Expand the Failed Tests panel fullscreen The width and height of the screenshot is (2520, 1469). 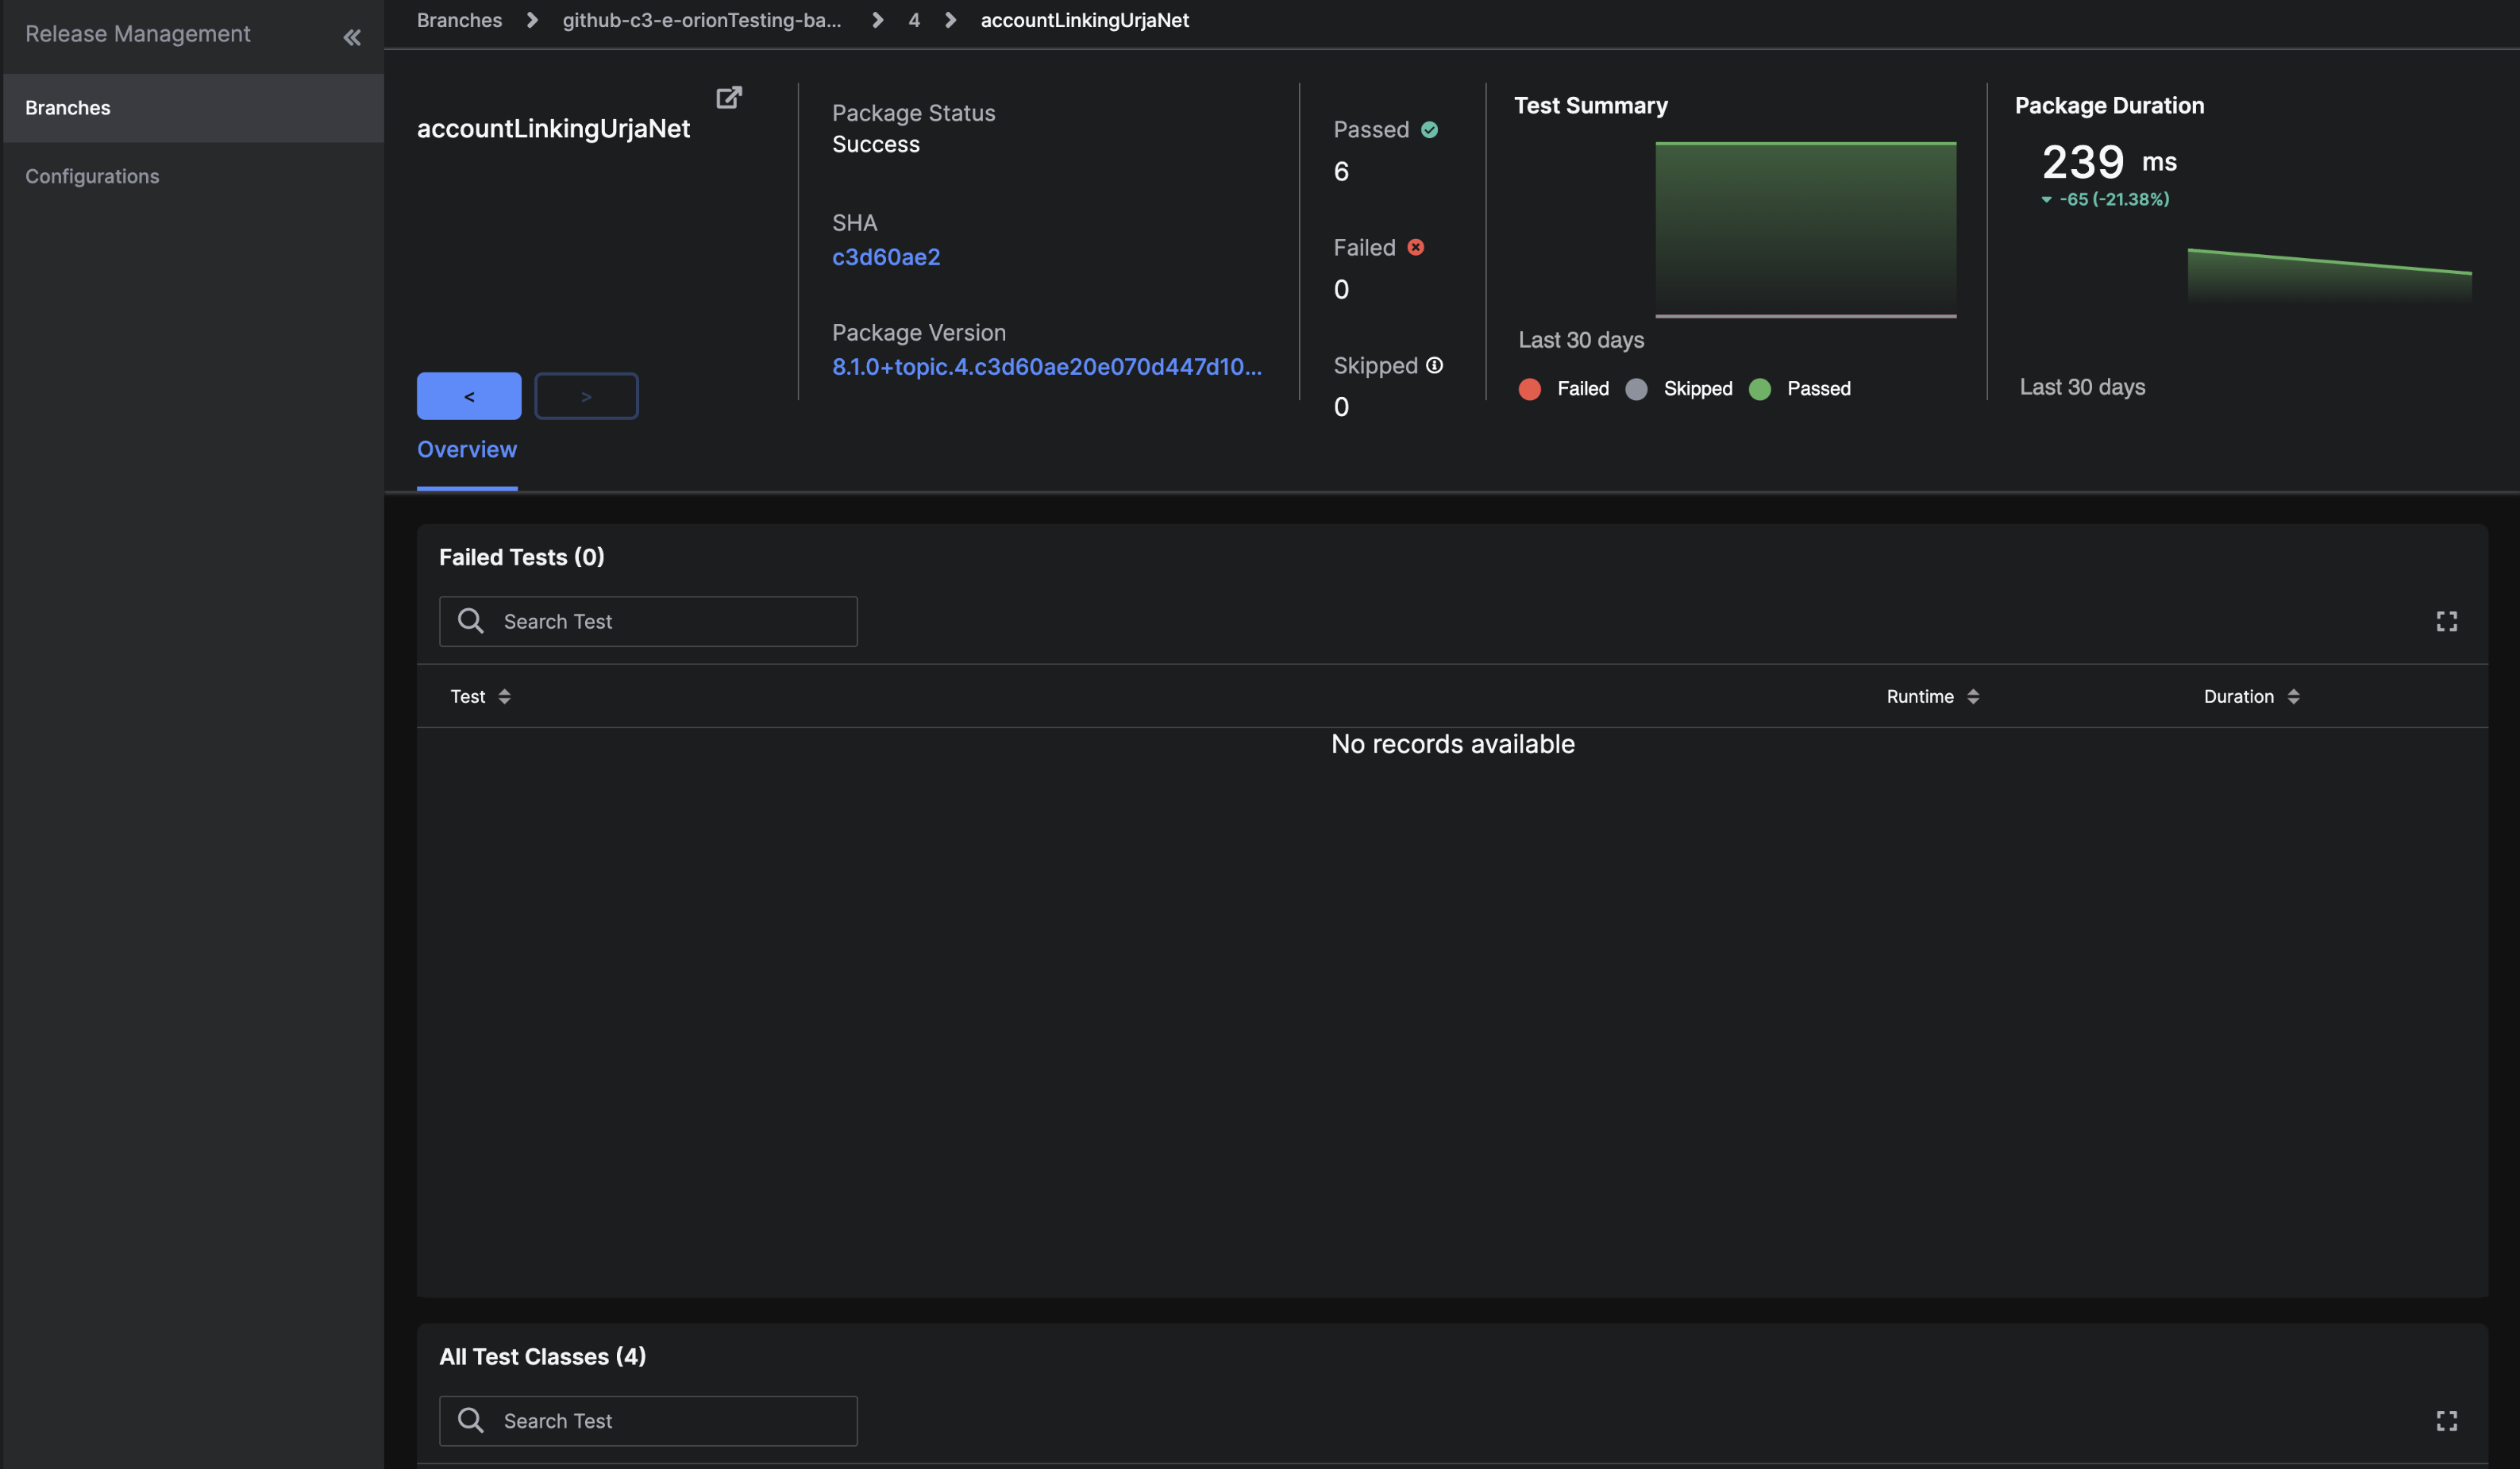pos(2446,621)
